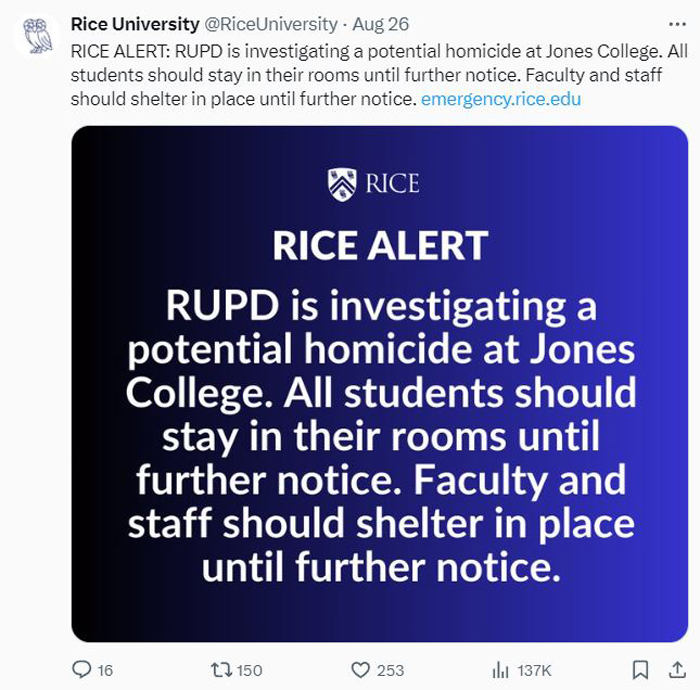
Task: Click the reply count of 16
Action: (105, 670)
